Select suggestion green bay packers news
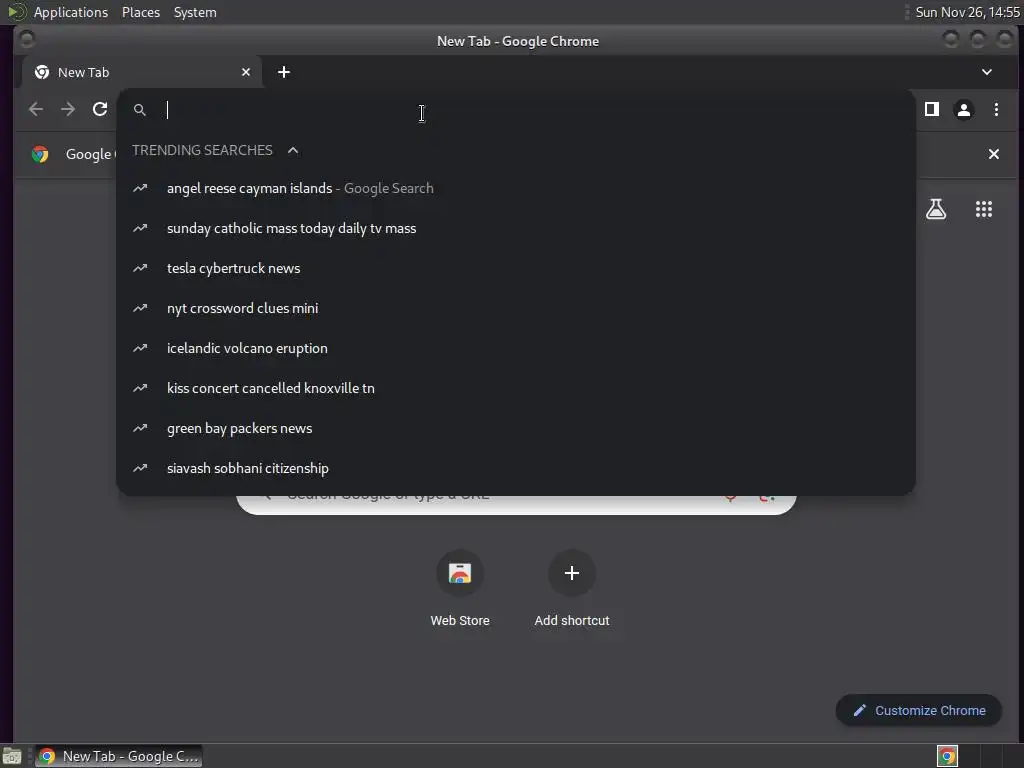The height and width of the screenshot is (768, 1024). 516,428
